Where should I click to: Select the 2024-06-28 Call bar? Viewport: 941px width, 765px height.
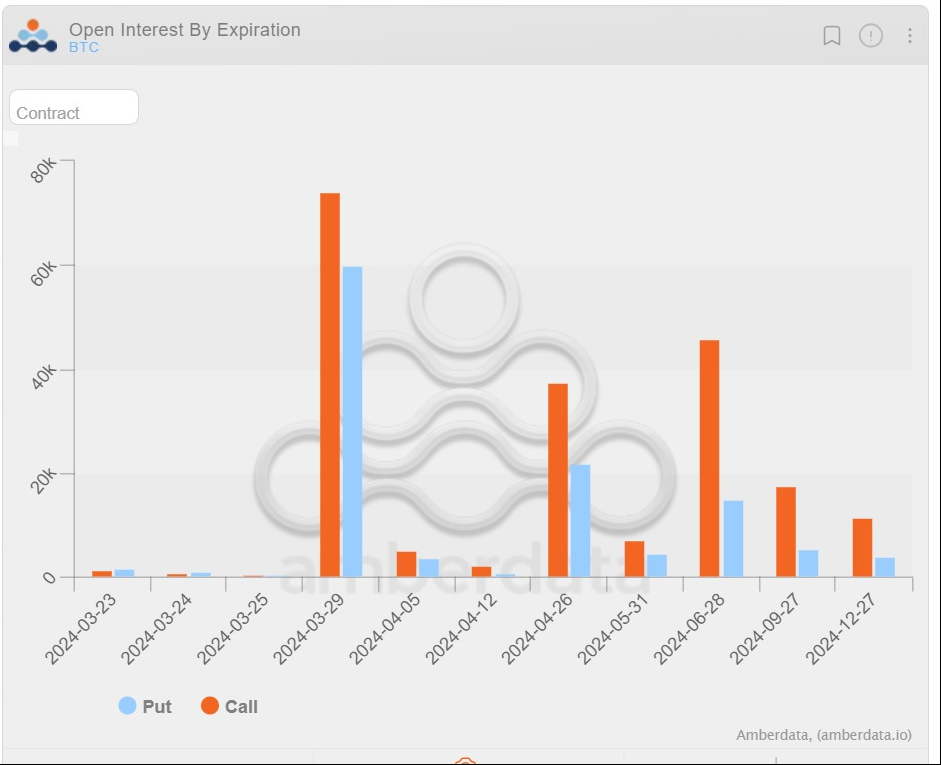[709, 458]
